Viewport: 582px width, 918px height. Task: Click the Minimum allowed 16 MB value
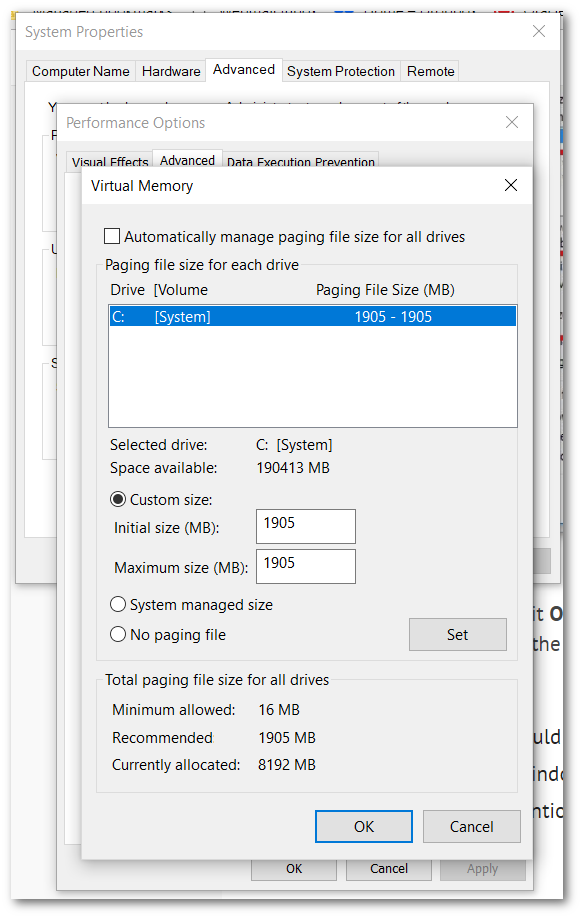coord(279,710)
